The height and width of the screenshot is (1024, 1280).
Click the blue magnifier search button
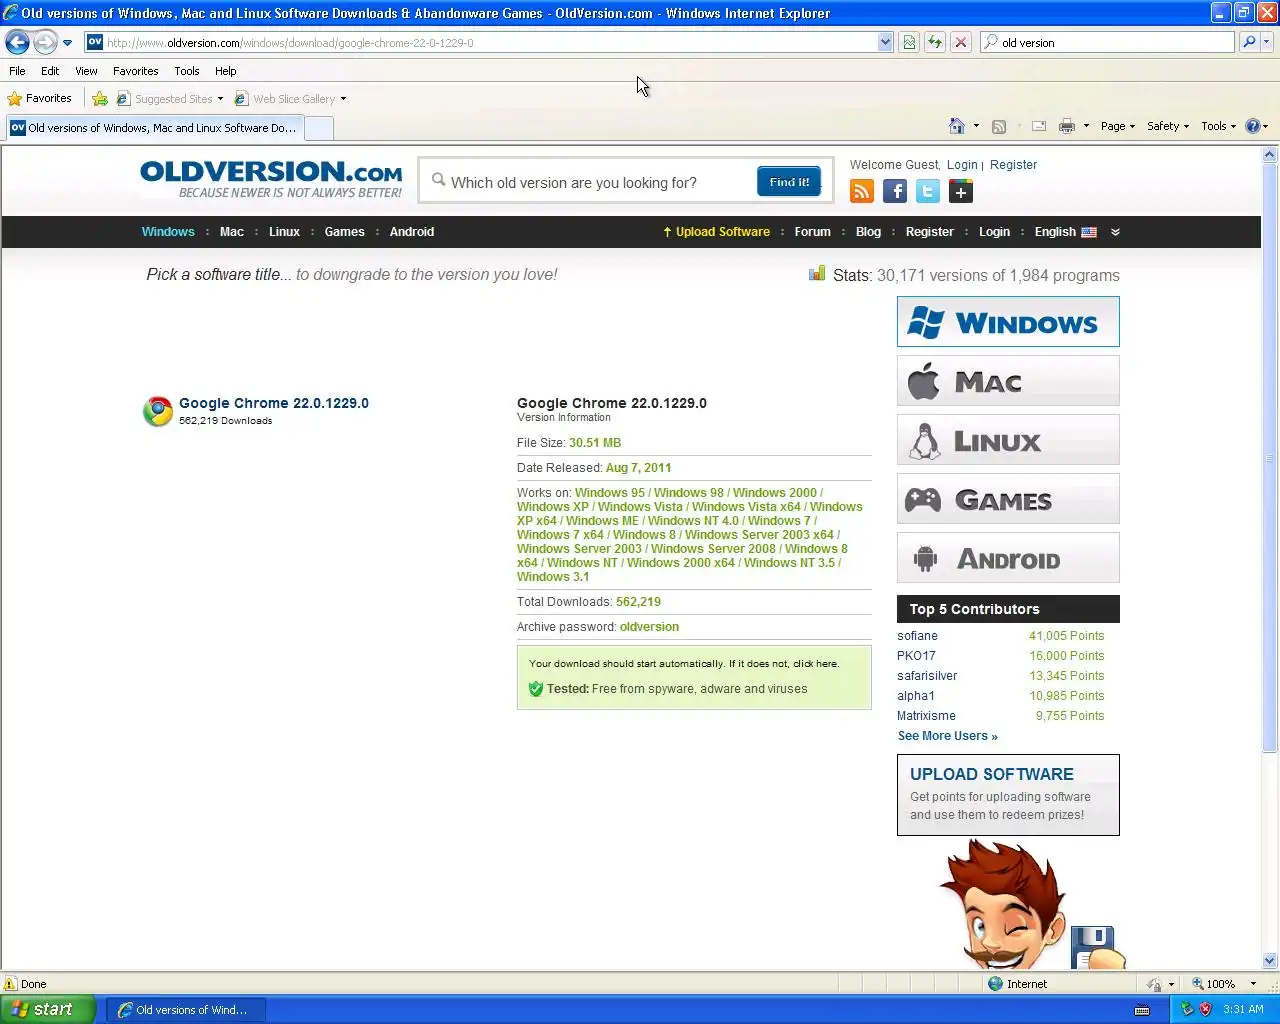[x=1248, y=42]
